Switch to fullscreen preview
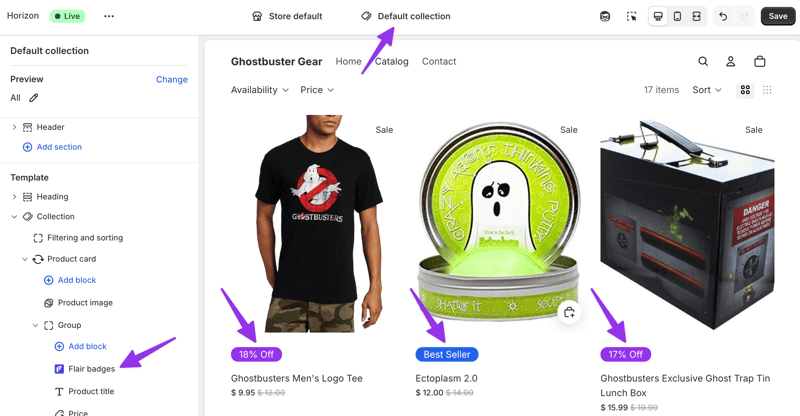The width and height of the screenshot is (800, 416). (x=696, y=16)
